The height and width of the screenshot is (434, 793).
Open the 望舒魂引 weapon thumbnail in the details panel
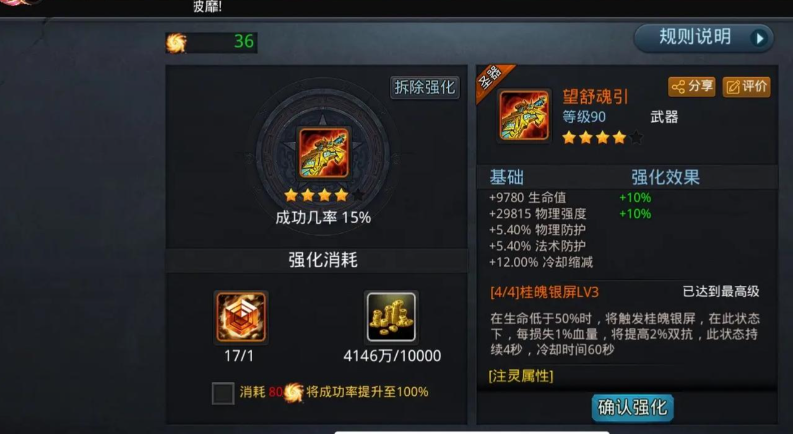point(524,115)
